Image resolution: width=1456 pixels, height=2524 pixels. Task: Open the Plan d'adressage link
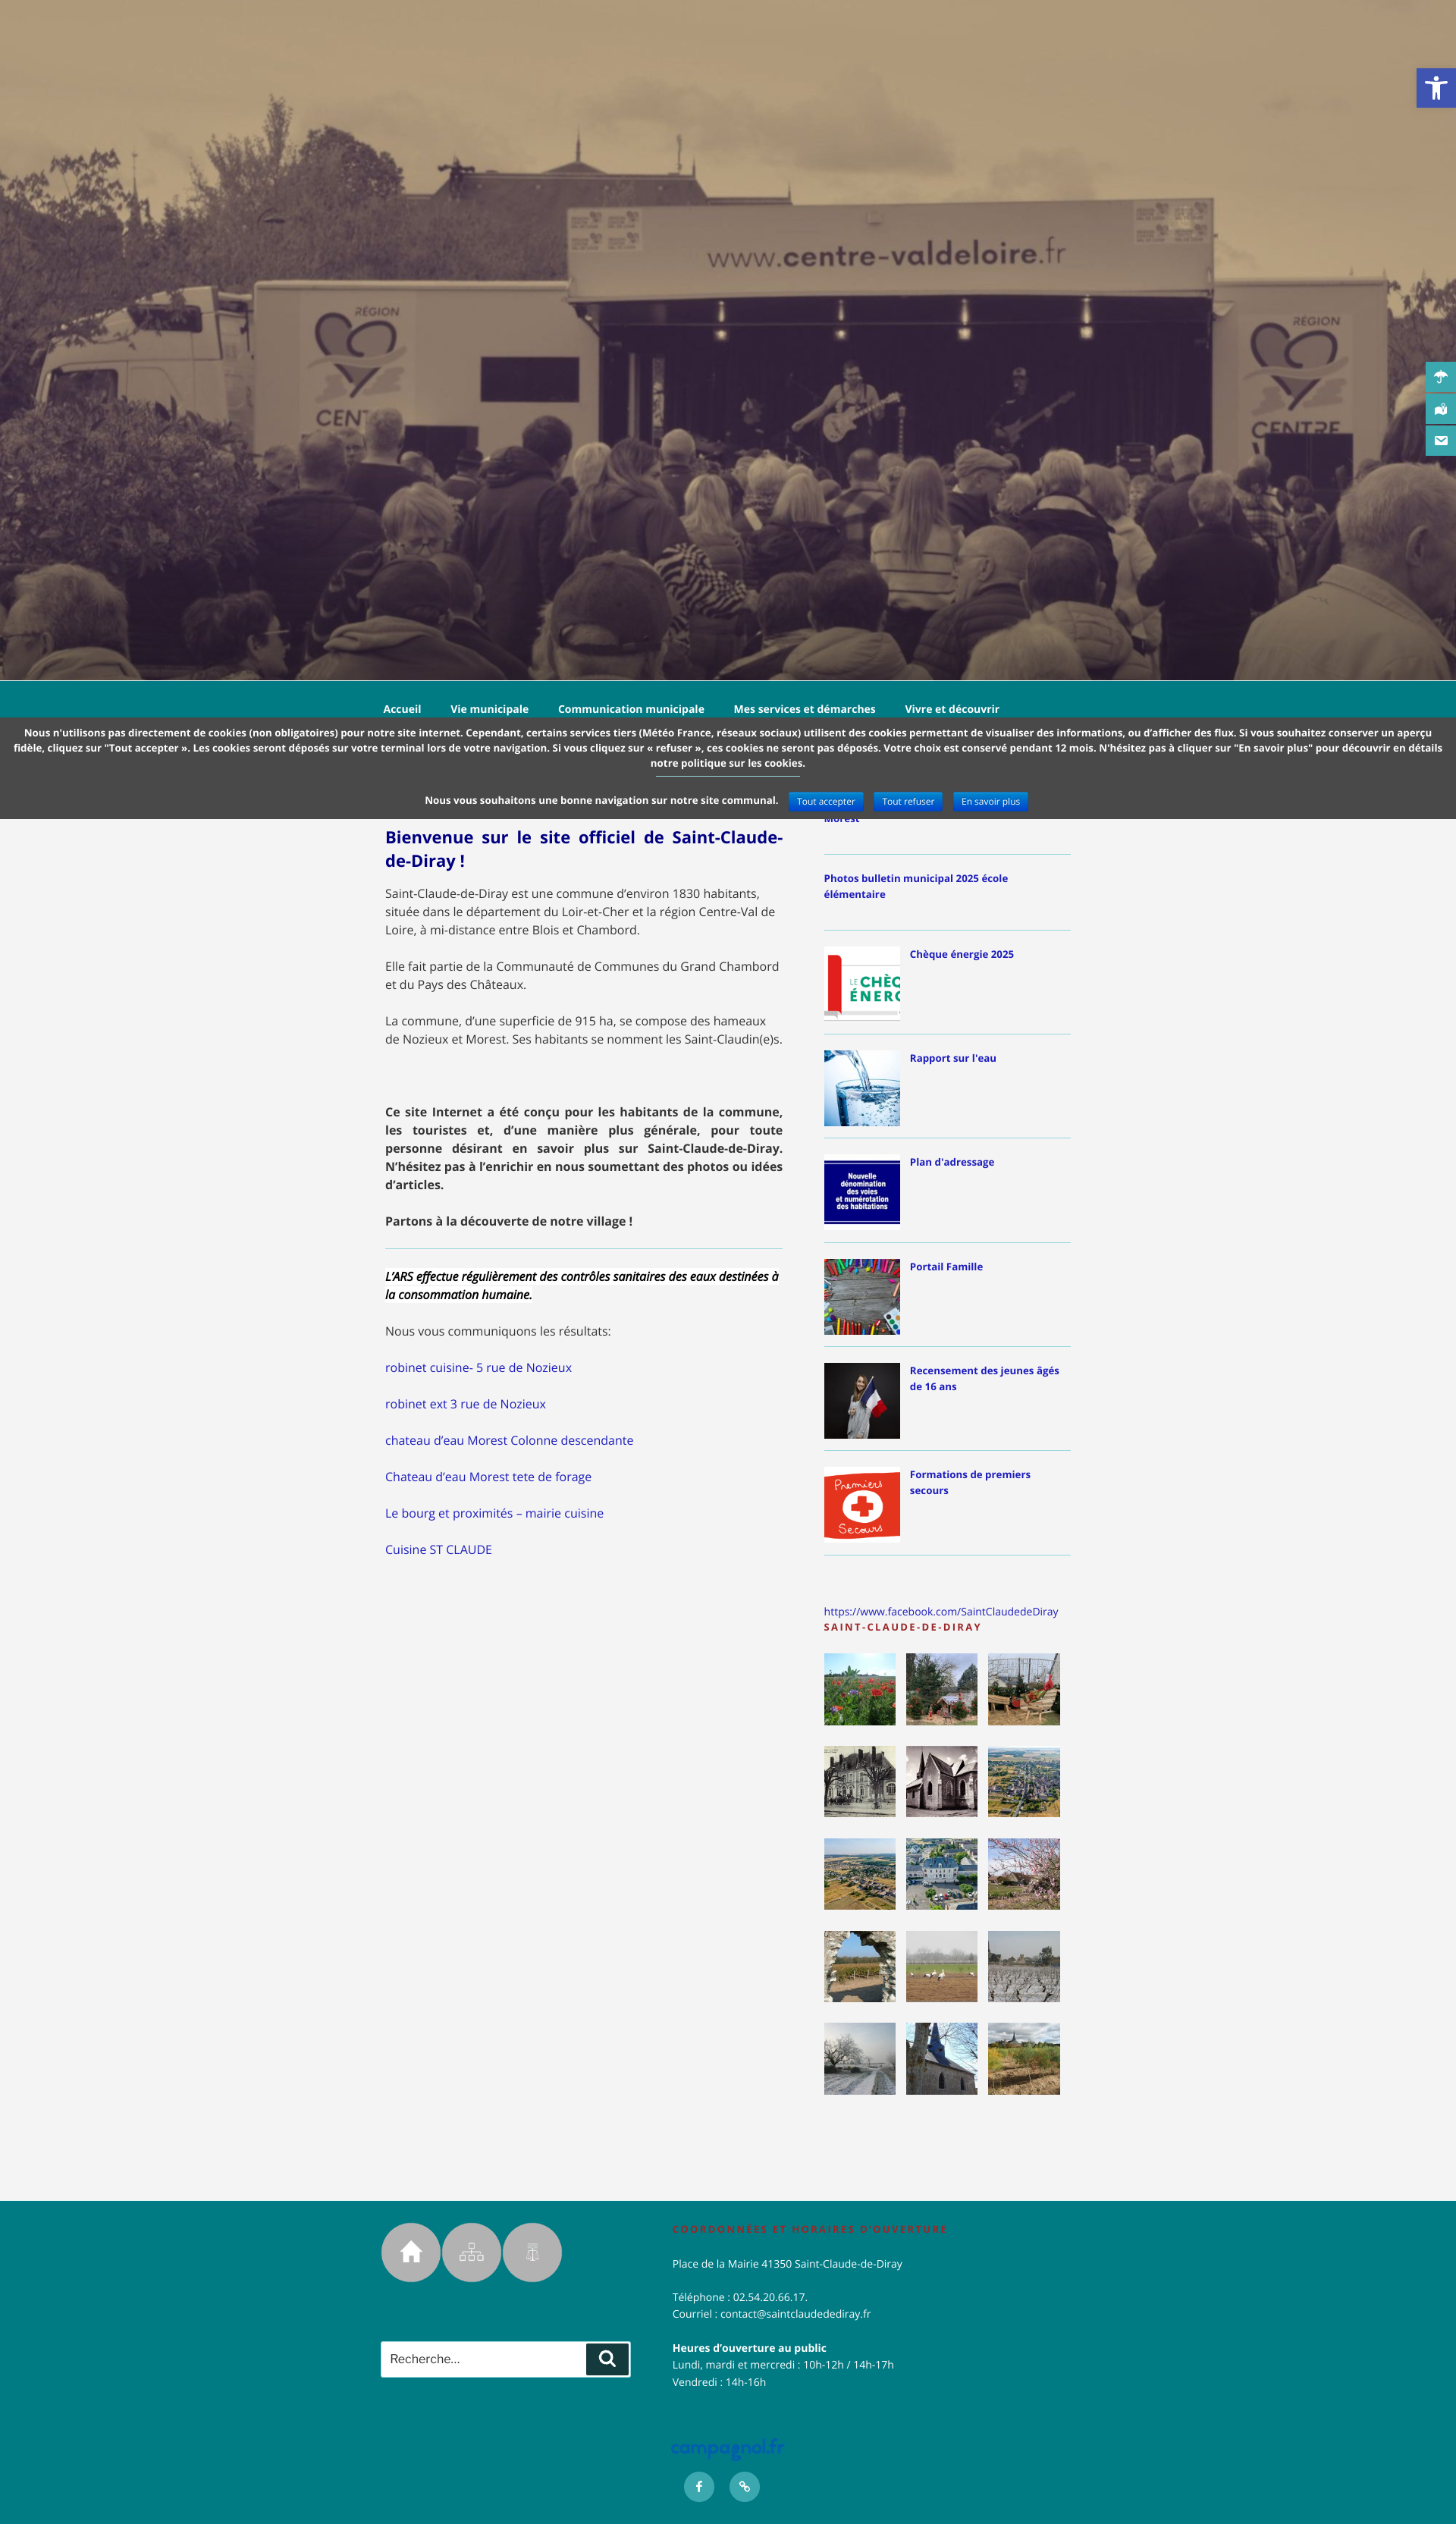[x=951, y=1162]
